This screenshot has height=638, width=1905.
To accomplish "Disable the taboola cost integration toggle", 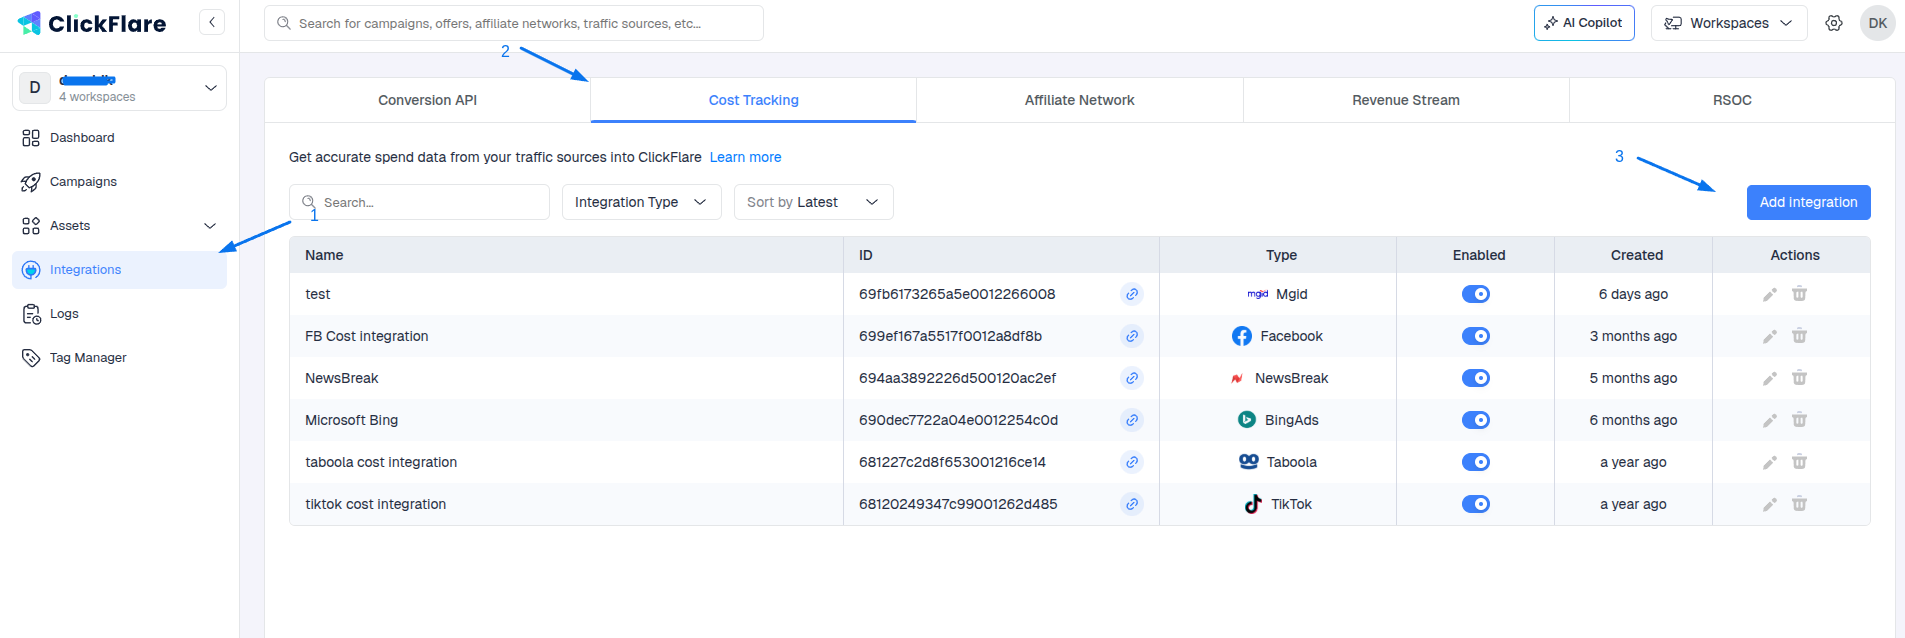I will click(x=1476, y=462).
